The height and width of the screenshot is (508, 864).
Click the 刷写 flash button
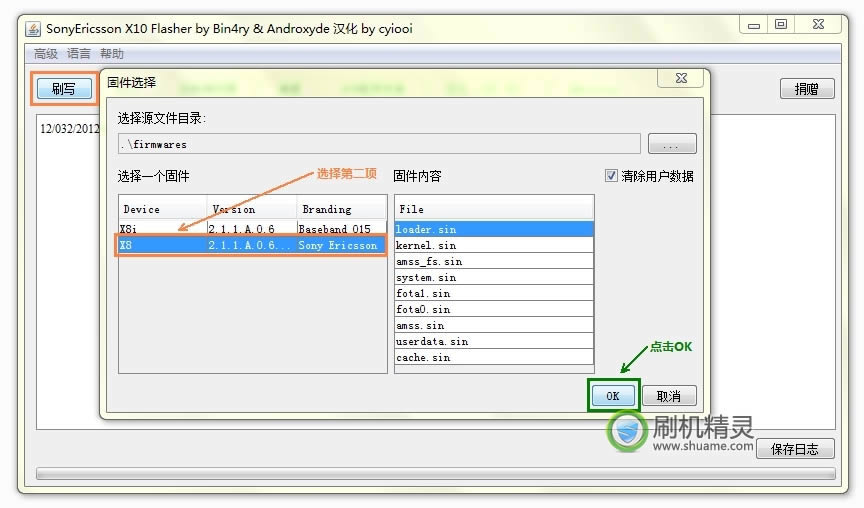pyautogui.click(x=64, y=89)
